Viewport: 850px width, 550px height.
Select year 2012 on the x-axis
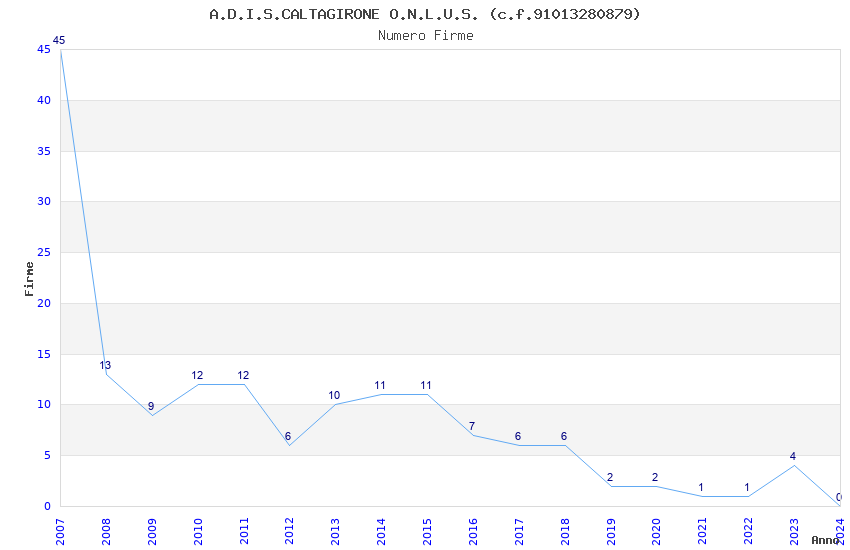coord(289,531)
